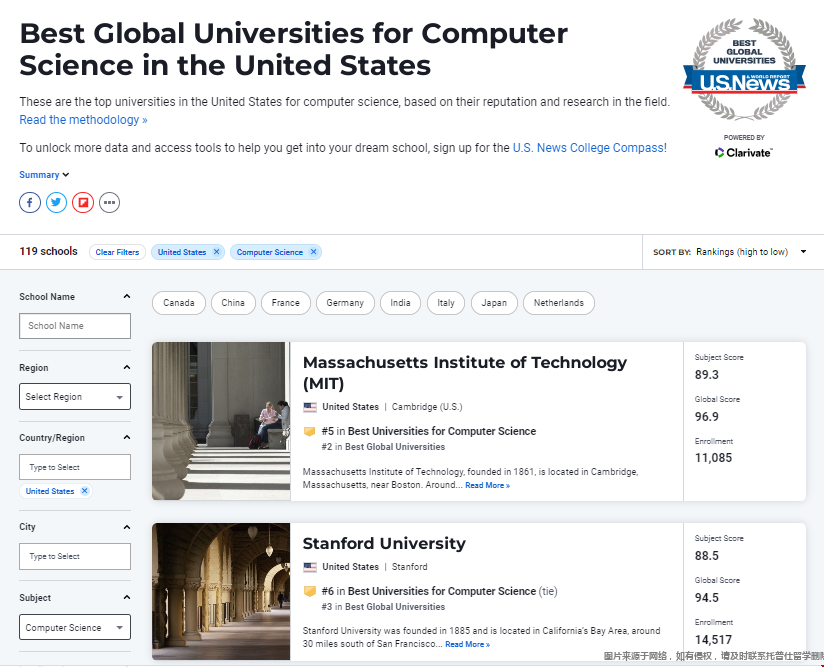
Task: Click Stanford subject score 88.5
Action: pyautogui.click(x=706, y=556)
